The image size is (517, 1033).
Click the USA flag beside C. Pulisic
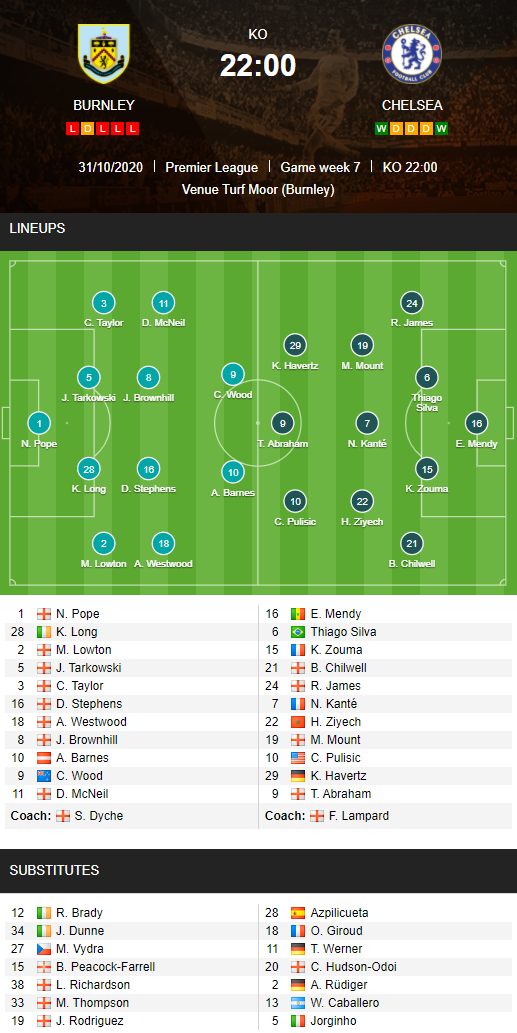click(x=298, y=758)
